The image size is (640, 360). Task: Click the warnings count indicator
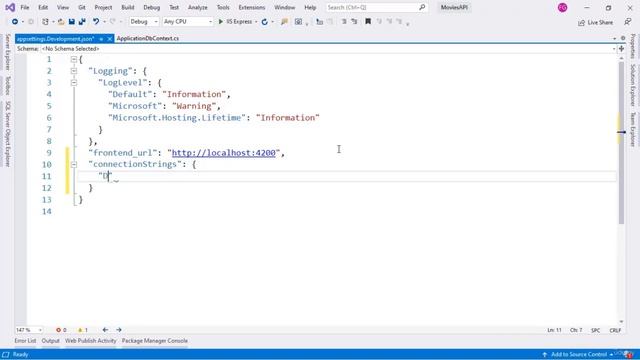(x=82, y=330)
